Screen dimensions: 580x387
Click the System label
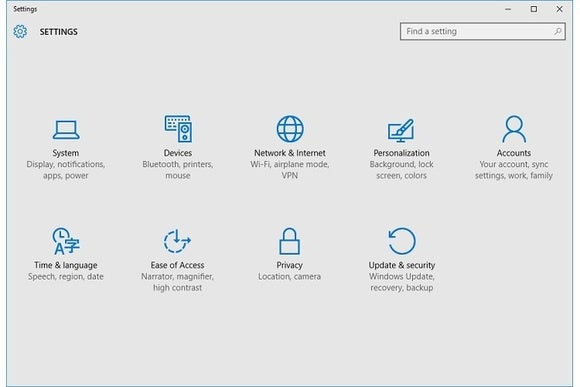(x=65, y=153)
